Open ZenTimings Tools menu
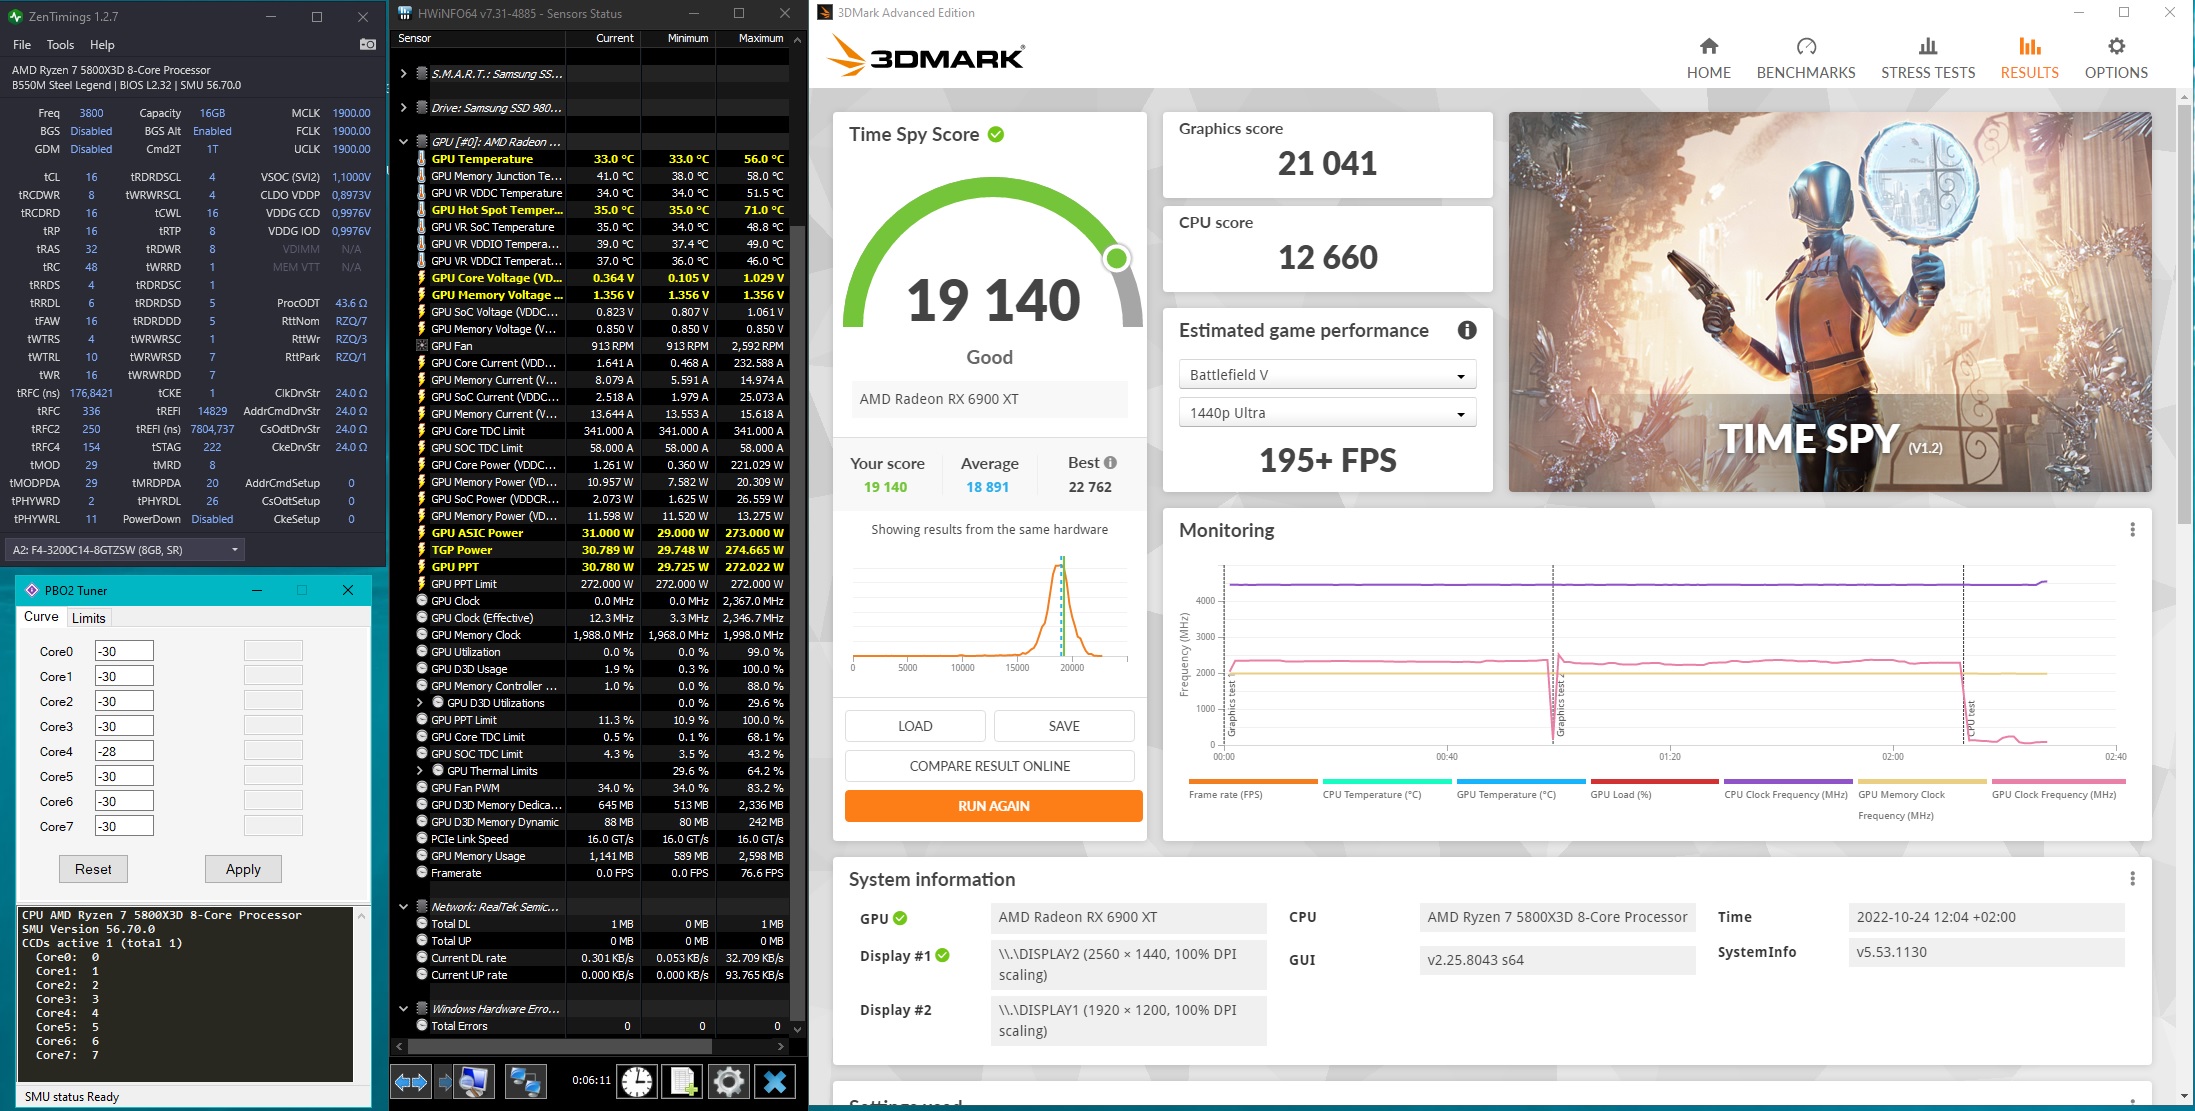 (x=60, y=45)
